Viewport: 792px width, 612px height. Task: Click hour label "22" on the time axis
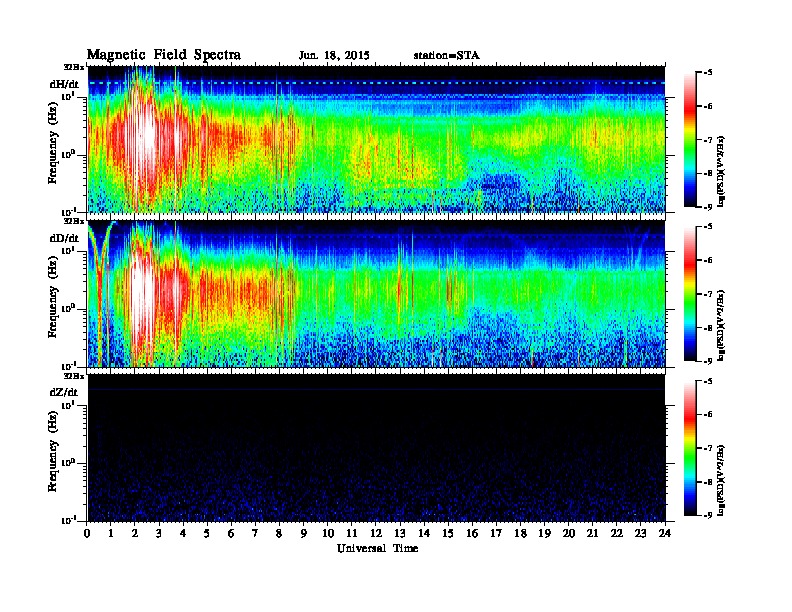pyautogui.click(x=617, y=533)
